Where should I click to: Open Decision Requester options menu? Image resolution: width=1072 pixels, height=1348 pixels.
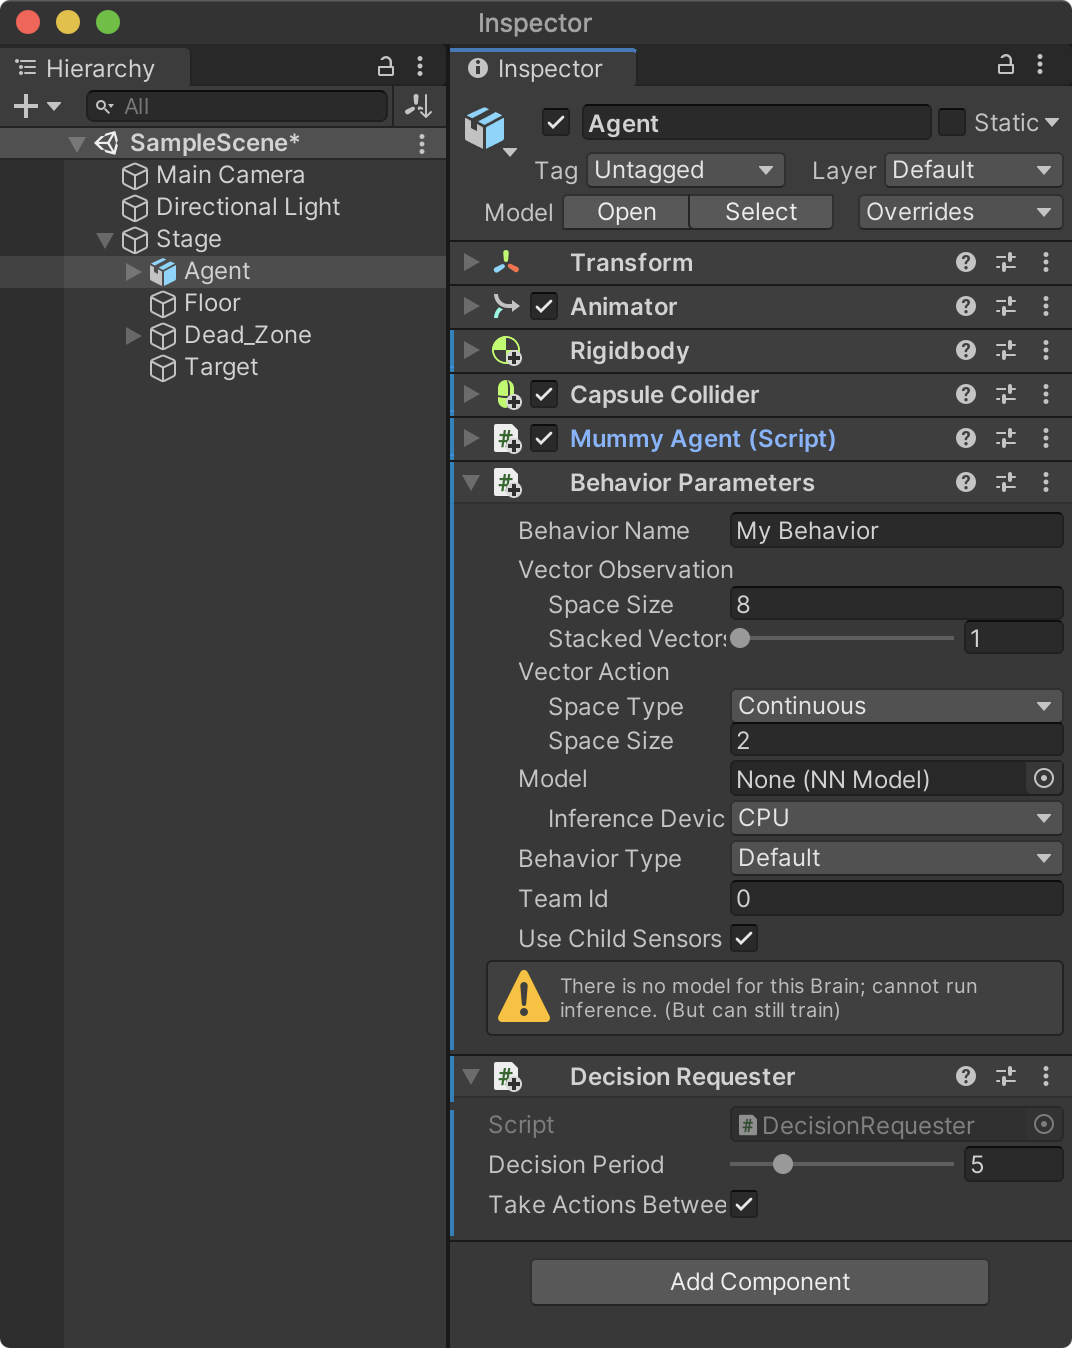coord(1046,1076)
